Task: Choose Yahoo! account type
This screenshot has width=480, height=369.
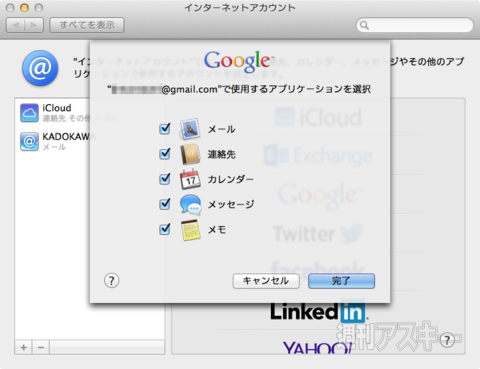Action: (x=317, y=348)
